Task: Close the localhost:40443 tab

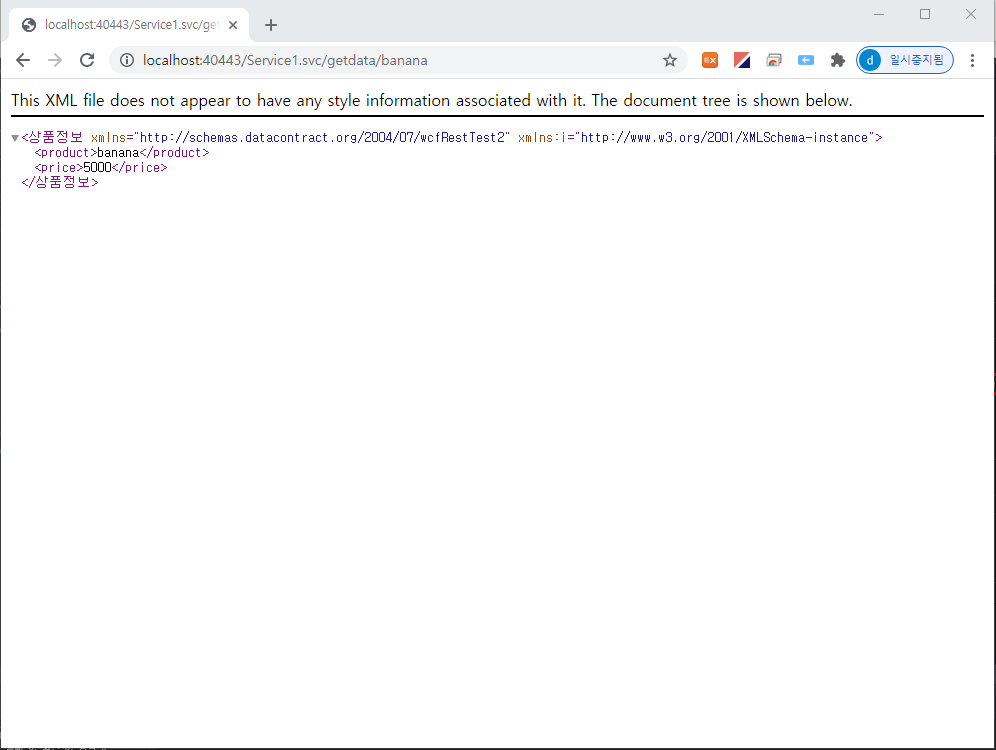Action: [x=233, y=25]
